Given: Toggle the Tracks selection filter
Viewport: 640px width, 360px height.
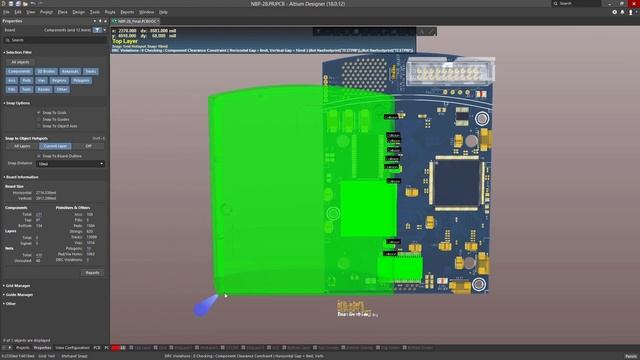Looking at the screenshot, I should (x=91, y=71).
